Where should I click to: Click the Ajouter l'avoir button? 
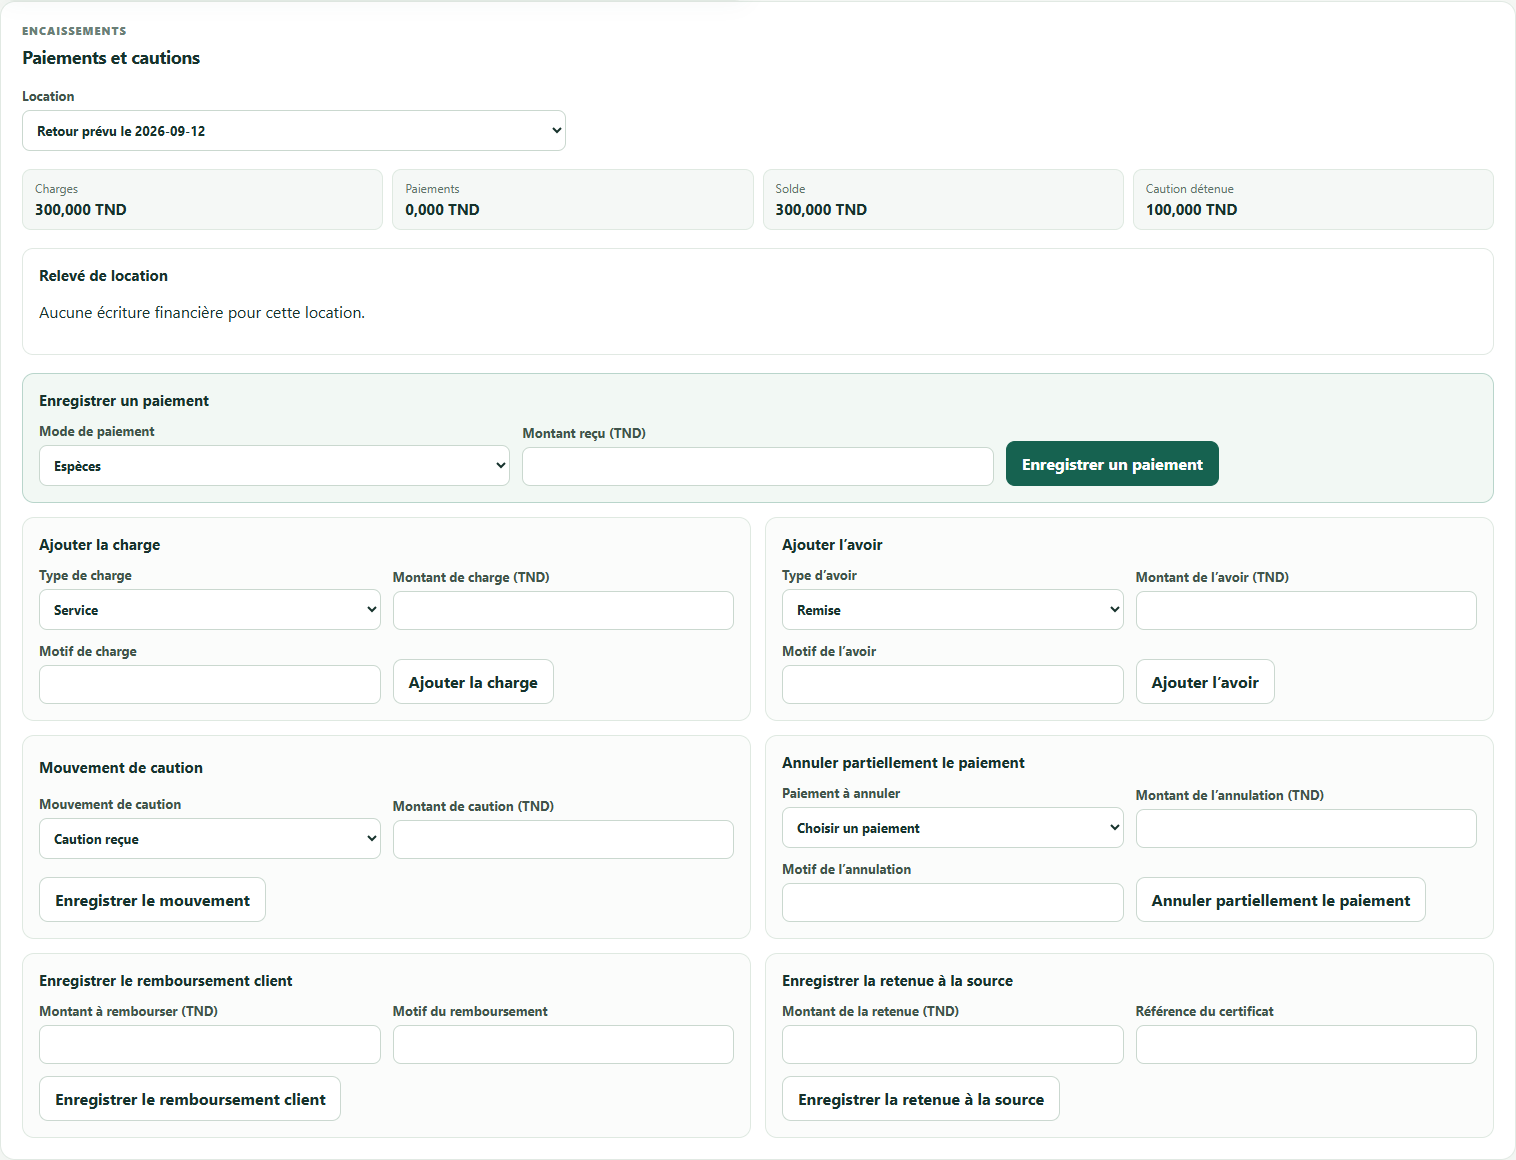[1205, 682]
